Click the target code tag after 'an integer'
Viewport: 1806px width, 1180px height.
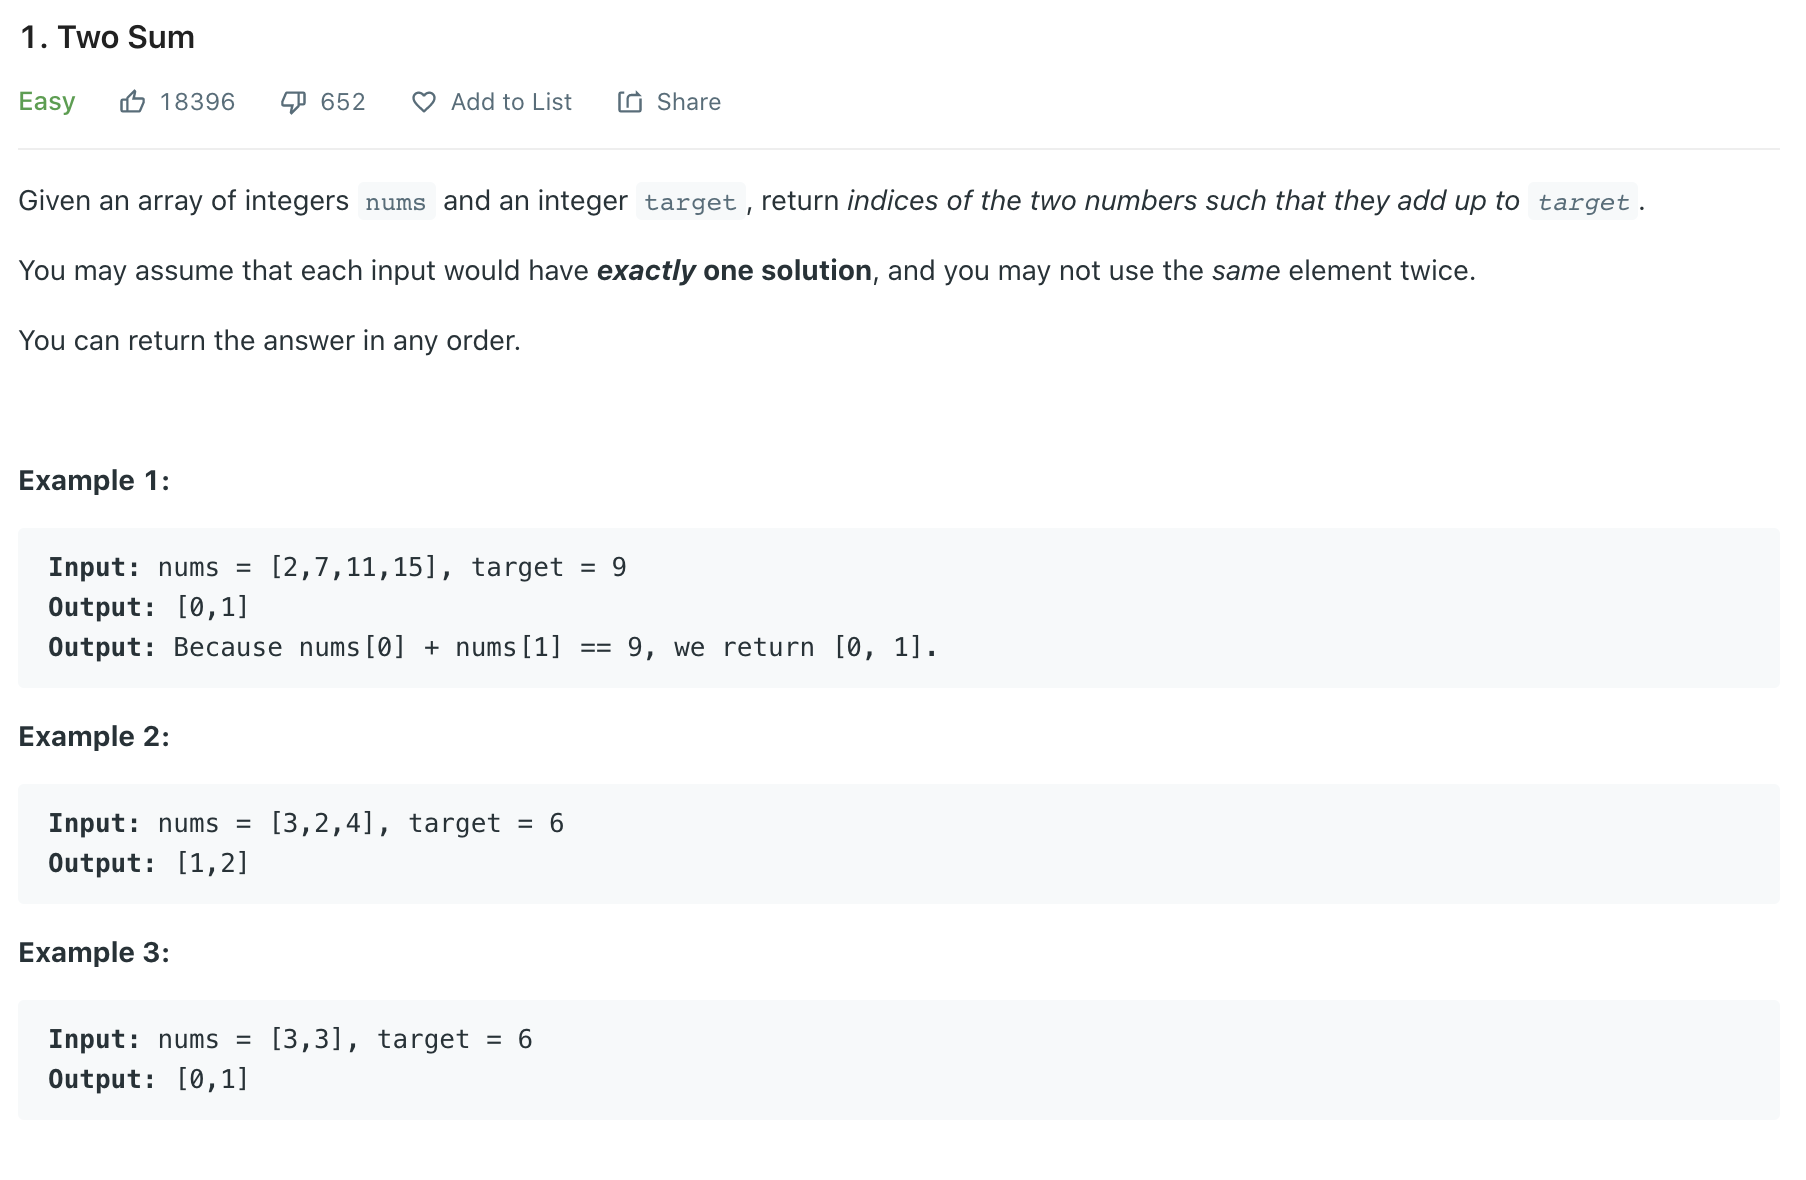click(690, 202)
